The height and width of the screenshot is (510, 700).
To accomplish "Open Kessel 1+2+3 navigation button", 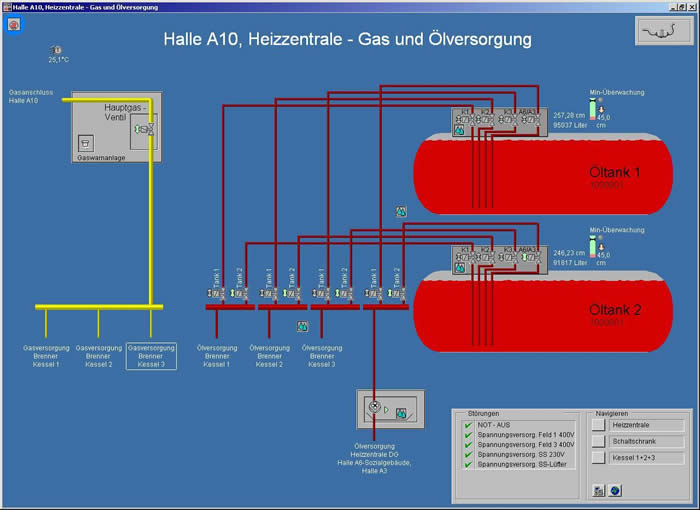I will point(598,457).
